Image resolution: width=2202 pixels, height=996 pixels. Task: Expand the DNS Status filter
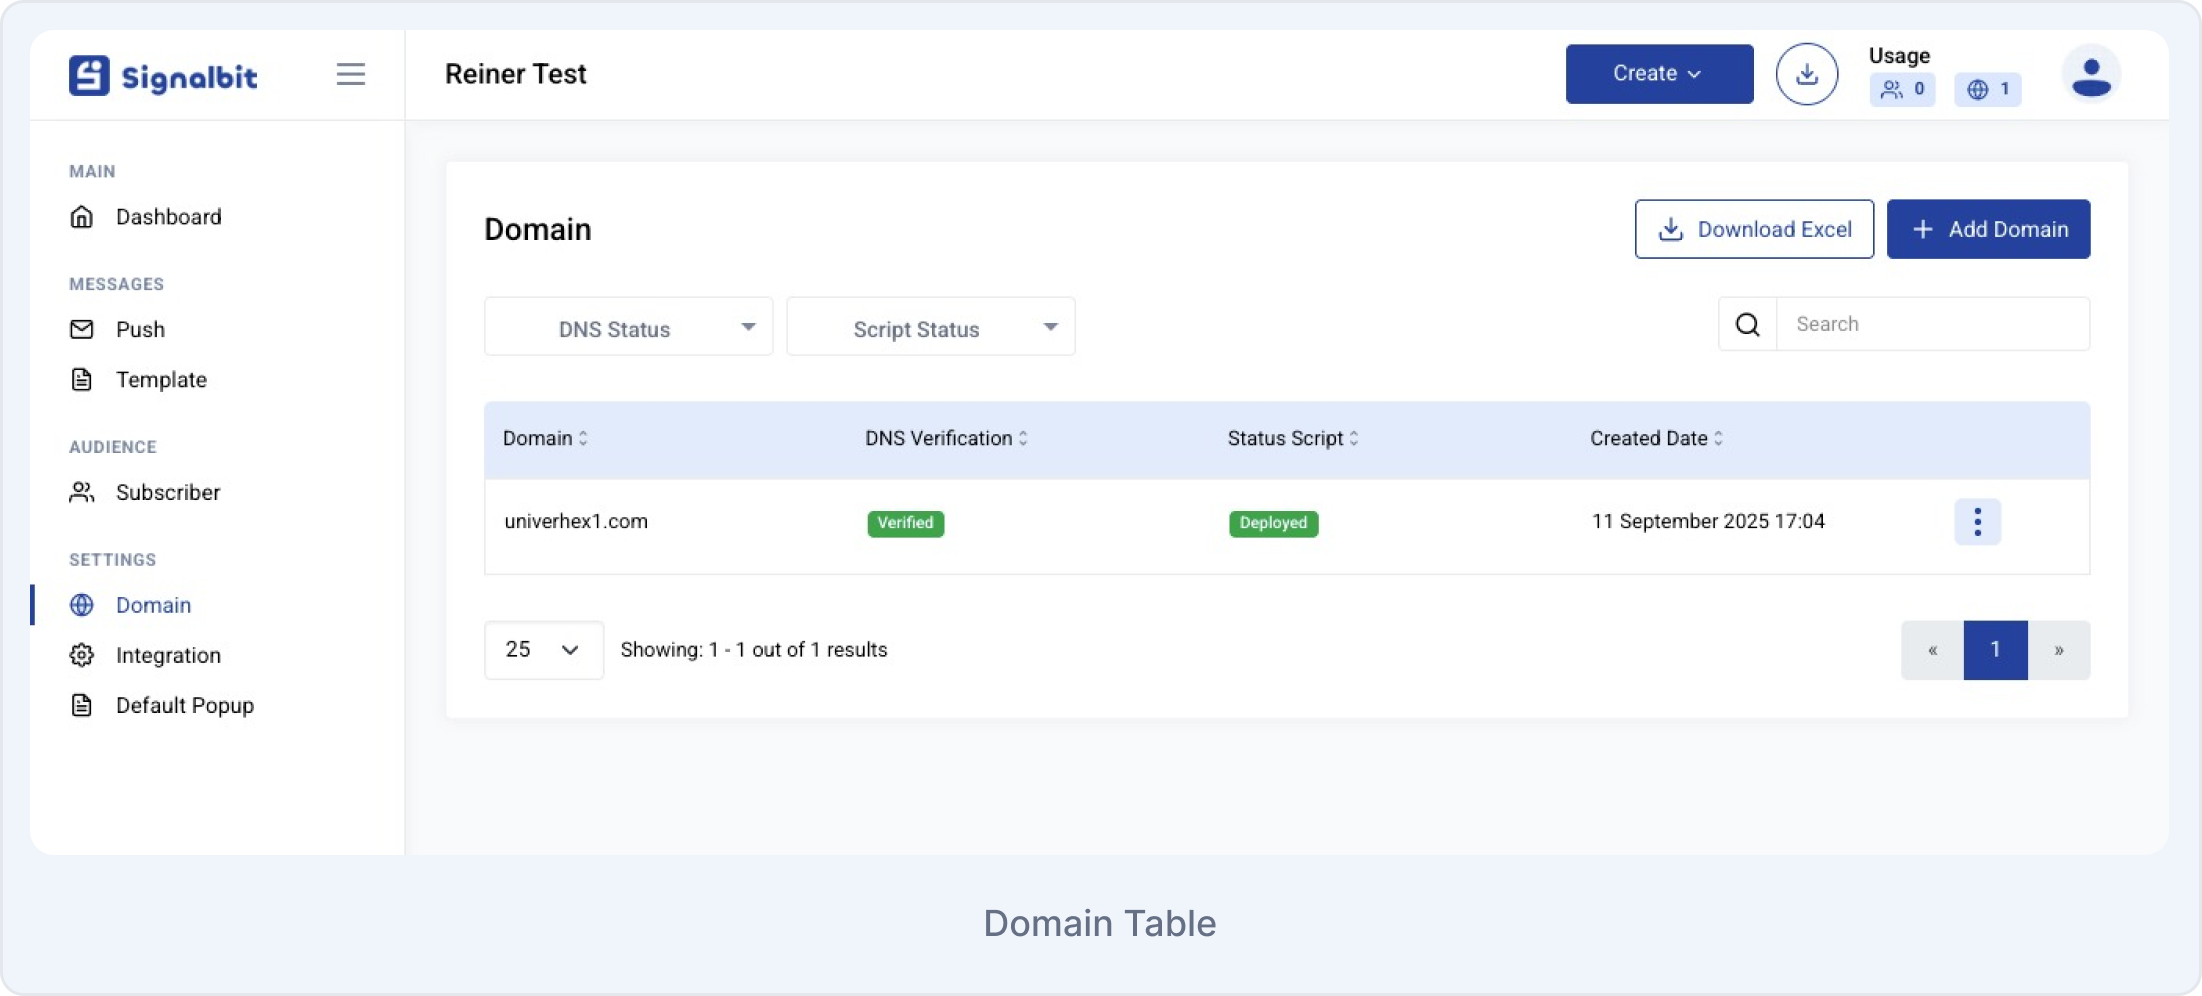click(628, 326)
